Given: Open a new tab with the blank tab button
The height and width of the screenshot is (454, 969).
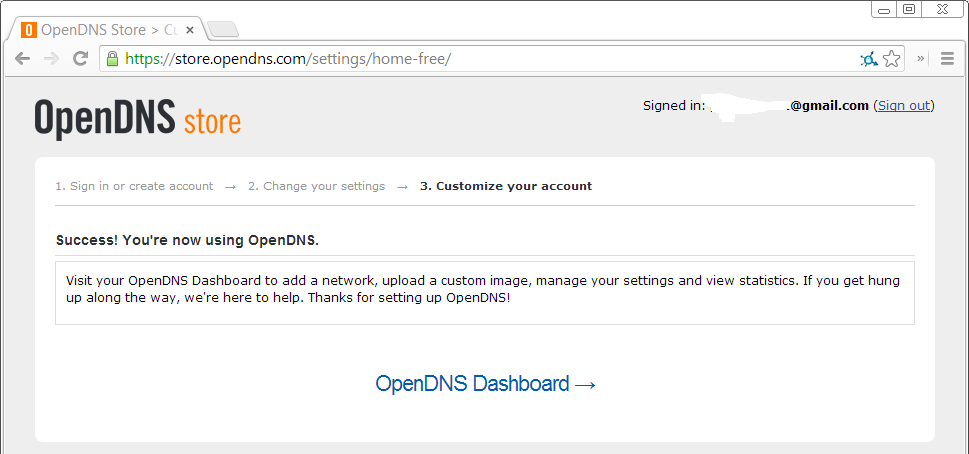Looking at the screenshot, I should [222, 29].
